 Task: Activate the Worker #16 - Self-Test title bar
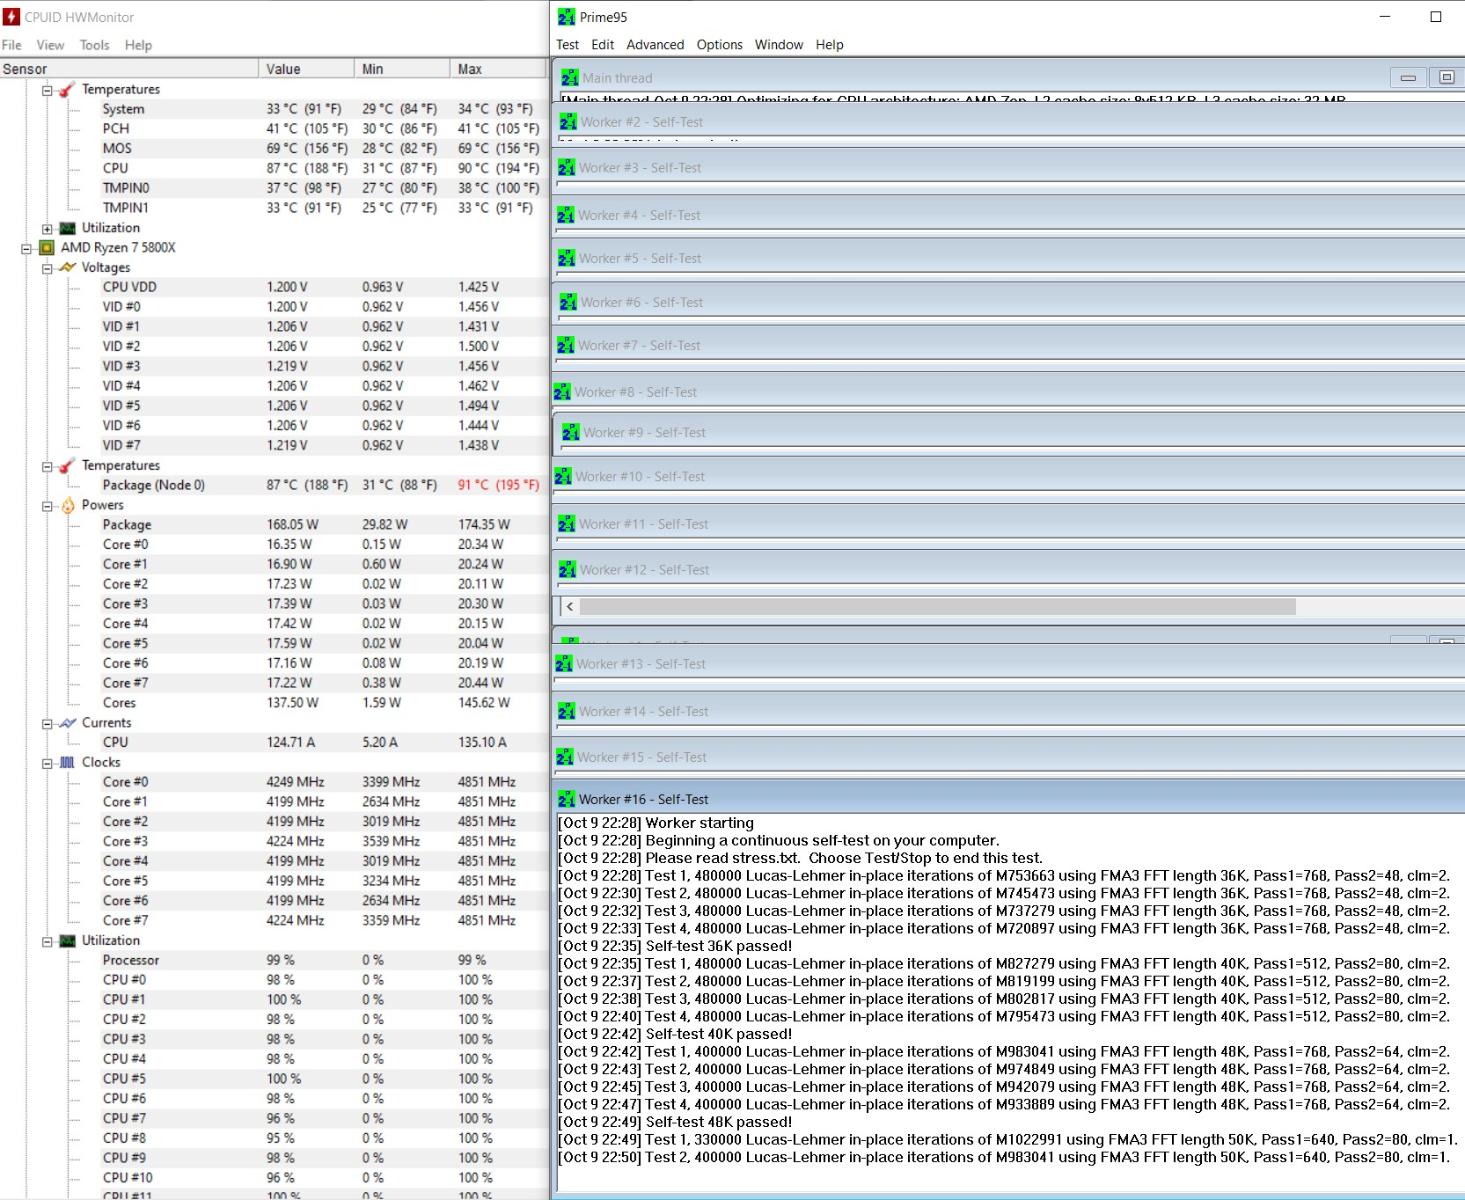coord(1010,799)
